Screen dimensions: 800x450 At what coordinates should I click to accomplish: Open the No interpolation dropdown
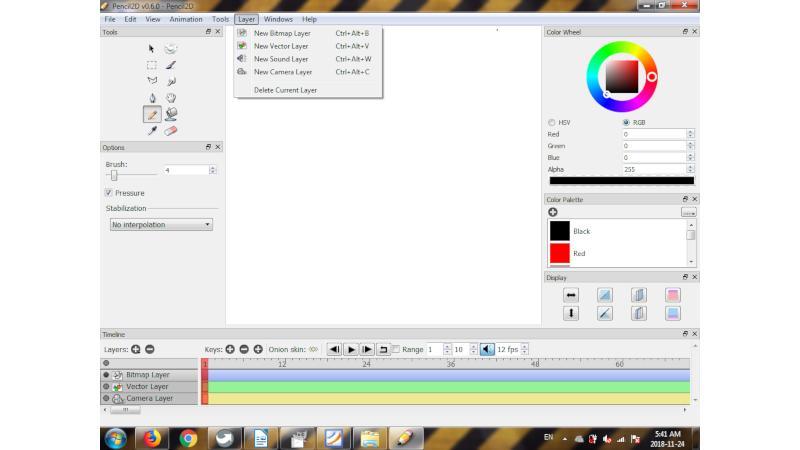coord(161,224)
